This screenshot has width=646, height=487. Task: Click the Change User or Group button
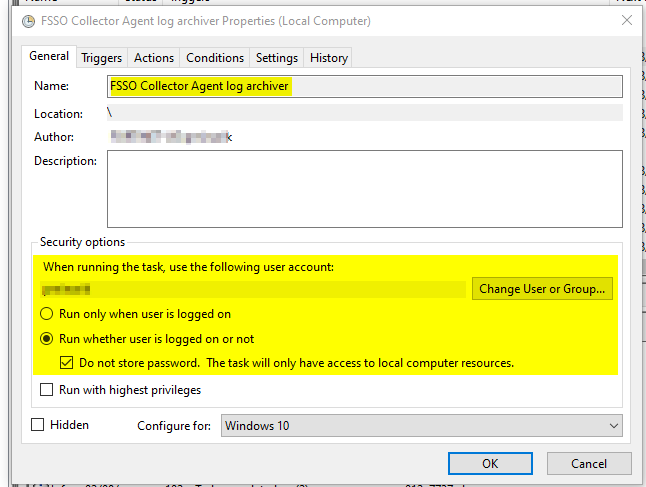coord(542,289)
